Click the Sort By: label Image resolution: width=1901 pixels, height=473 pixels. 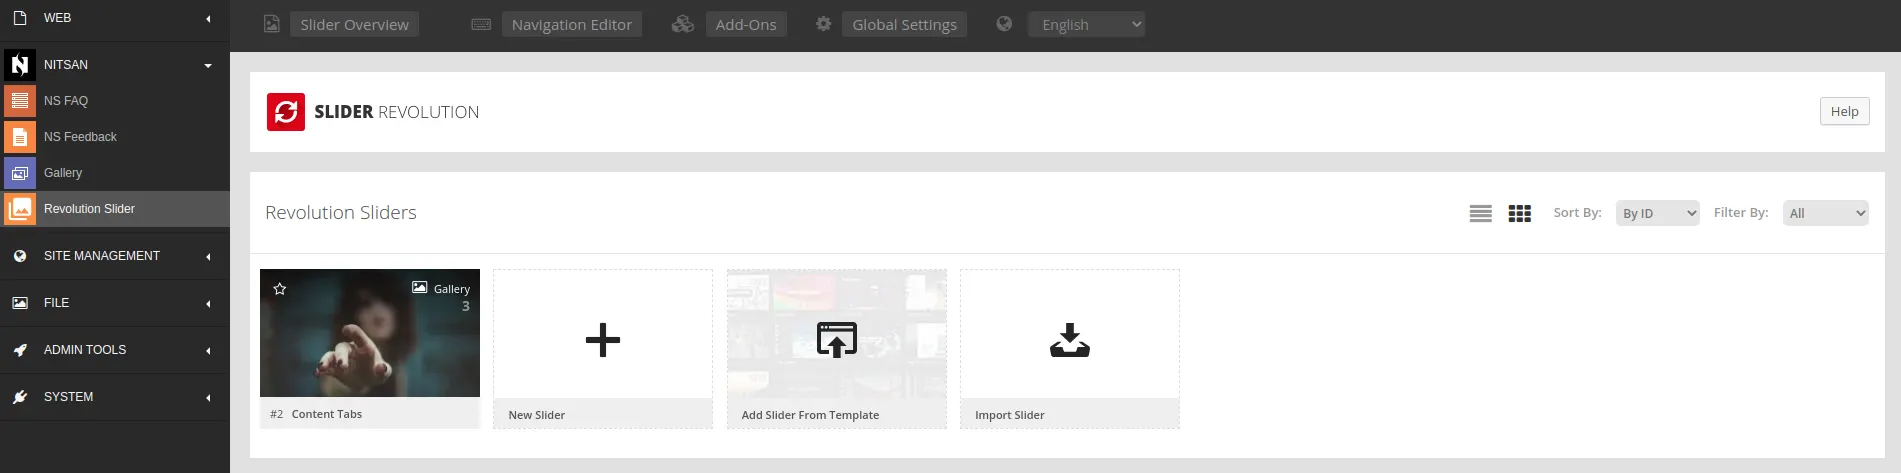(x=1577, y=213)
